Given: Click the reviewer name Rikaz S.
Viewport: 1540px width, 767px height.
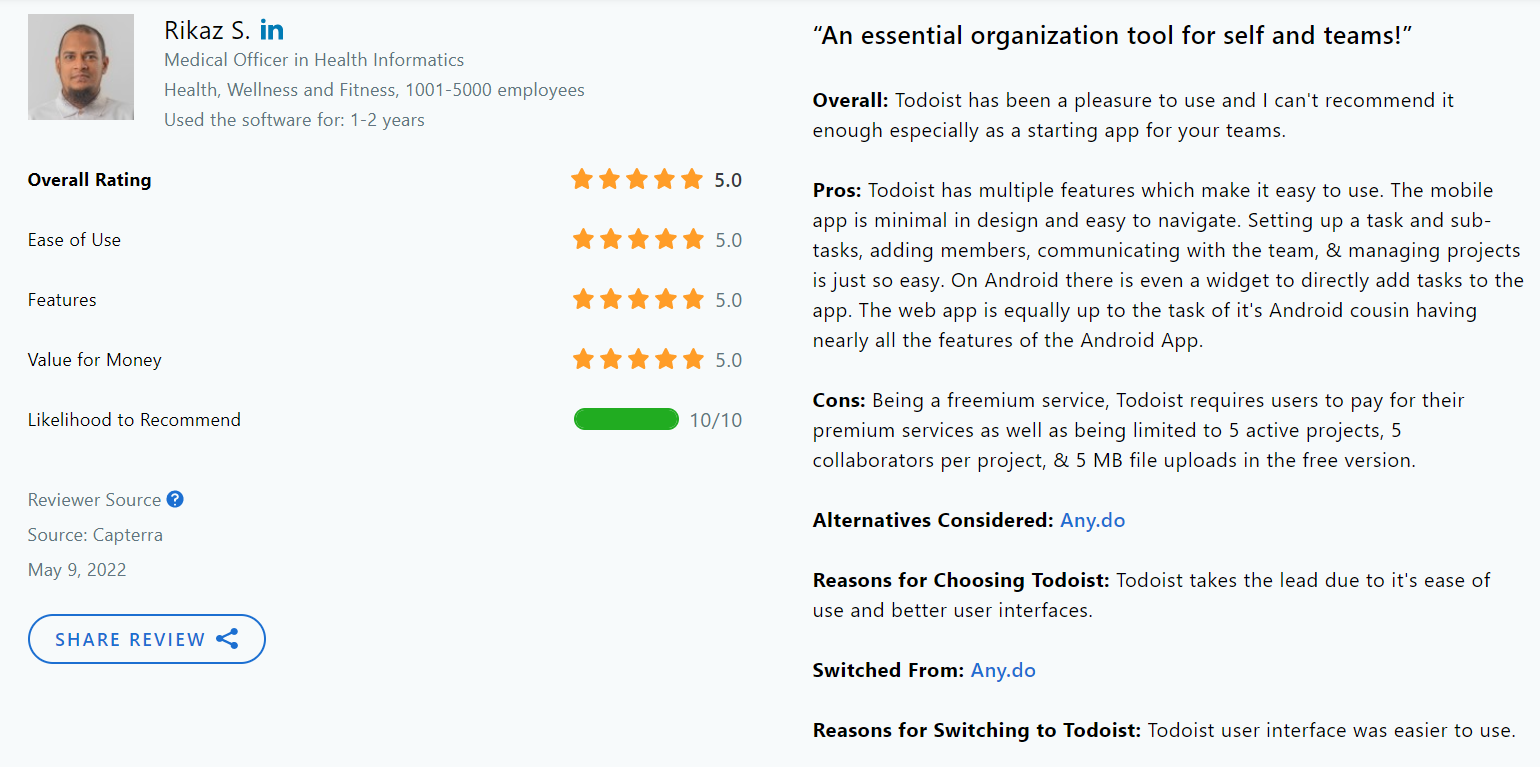Looking at the screenshot, I should (x=207, y=30).
